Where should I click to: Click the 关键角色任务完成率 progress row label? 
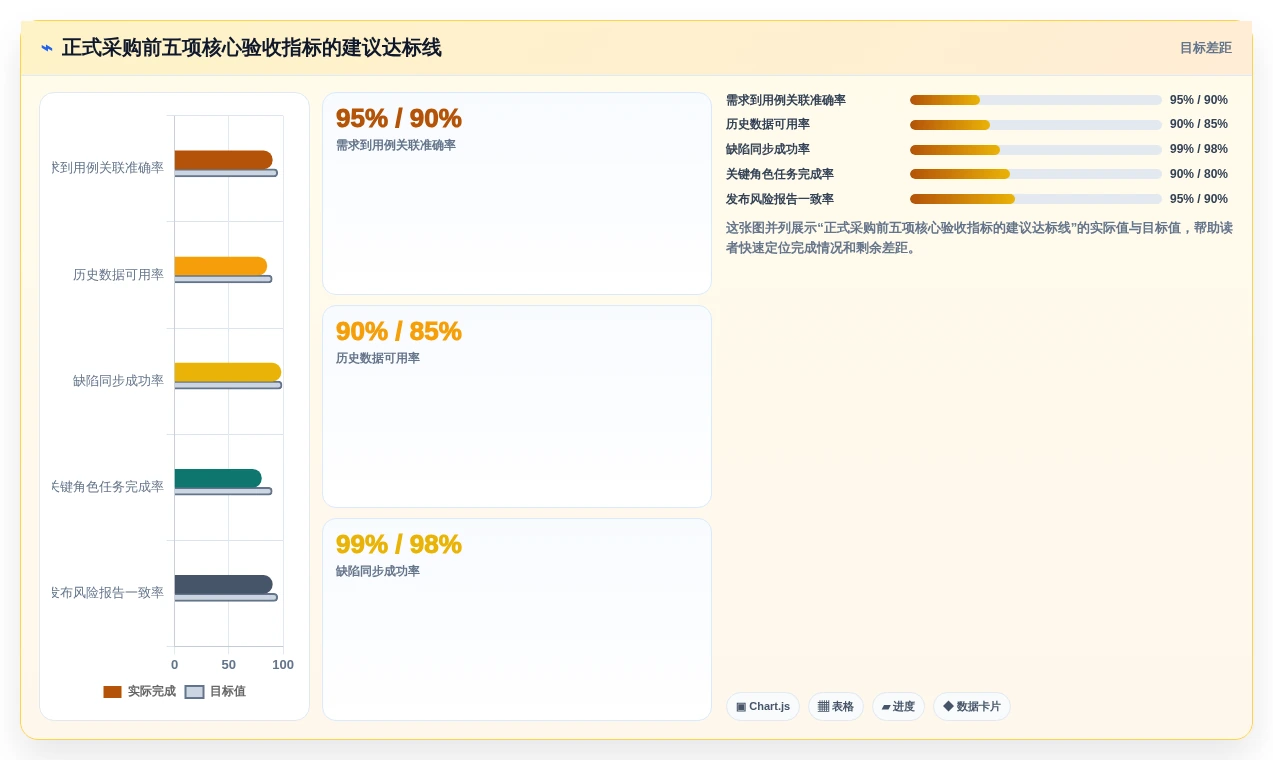click(780, 174)
